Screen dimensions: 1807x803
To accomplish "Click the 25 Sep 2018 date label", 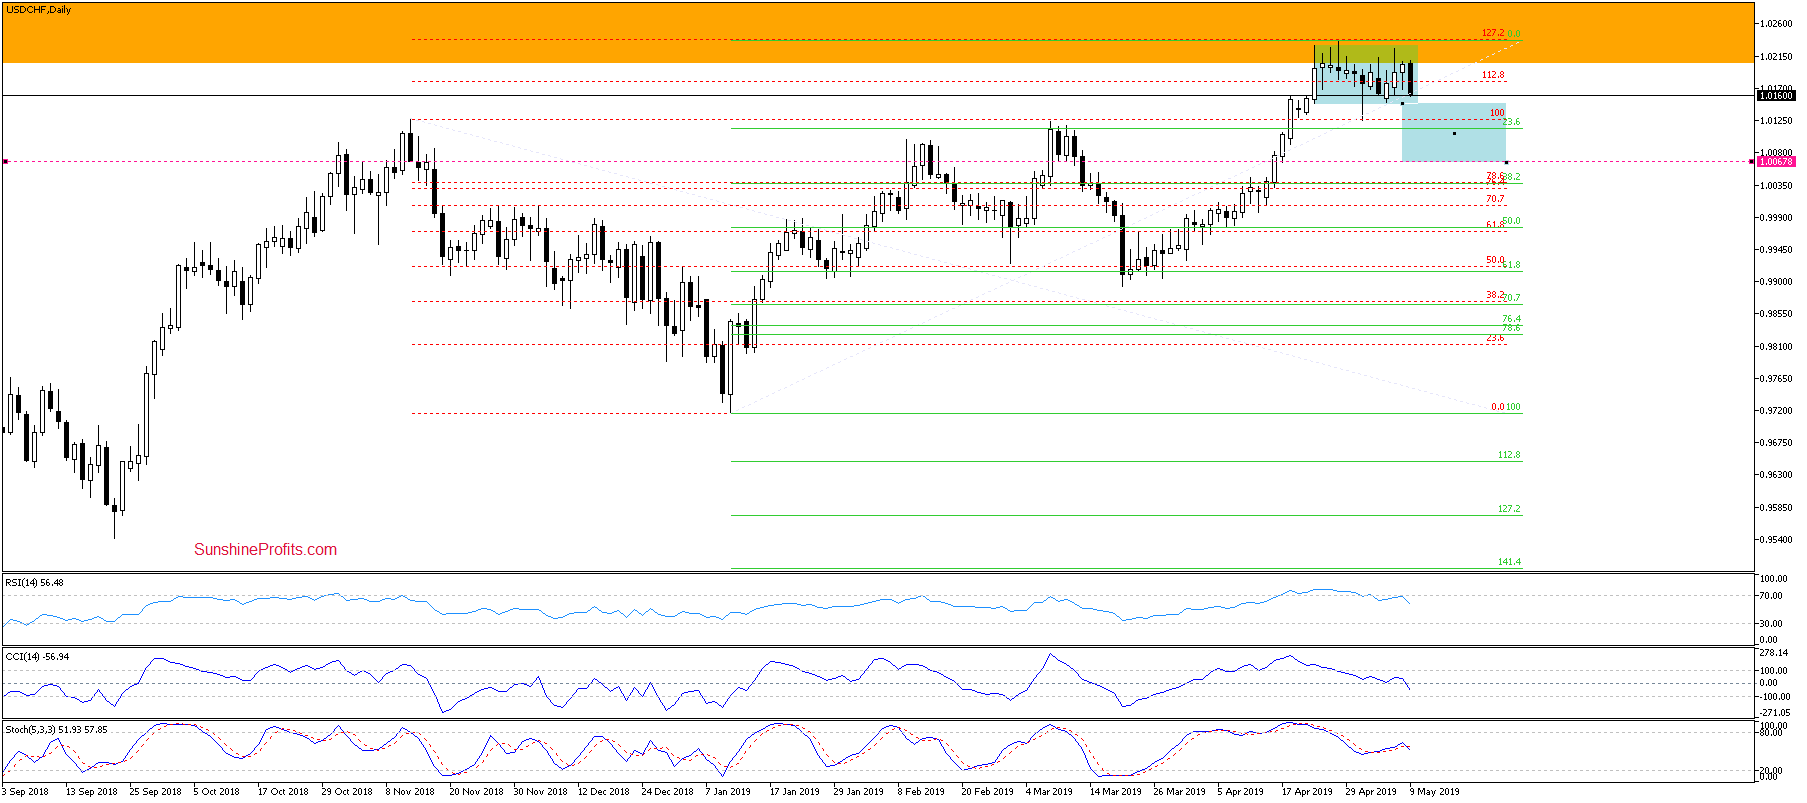I will [x=155, y=791].
